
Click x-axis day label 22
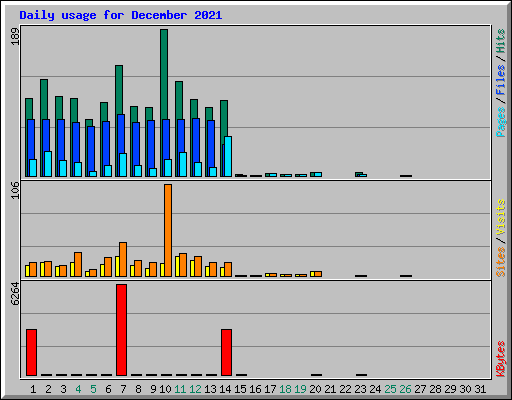pyautogui.click(x=345, y=389)
